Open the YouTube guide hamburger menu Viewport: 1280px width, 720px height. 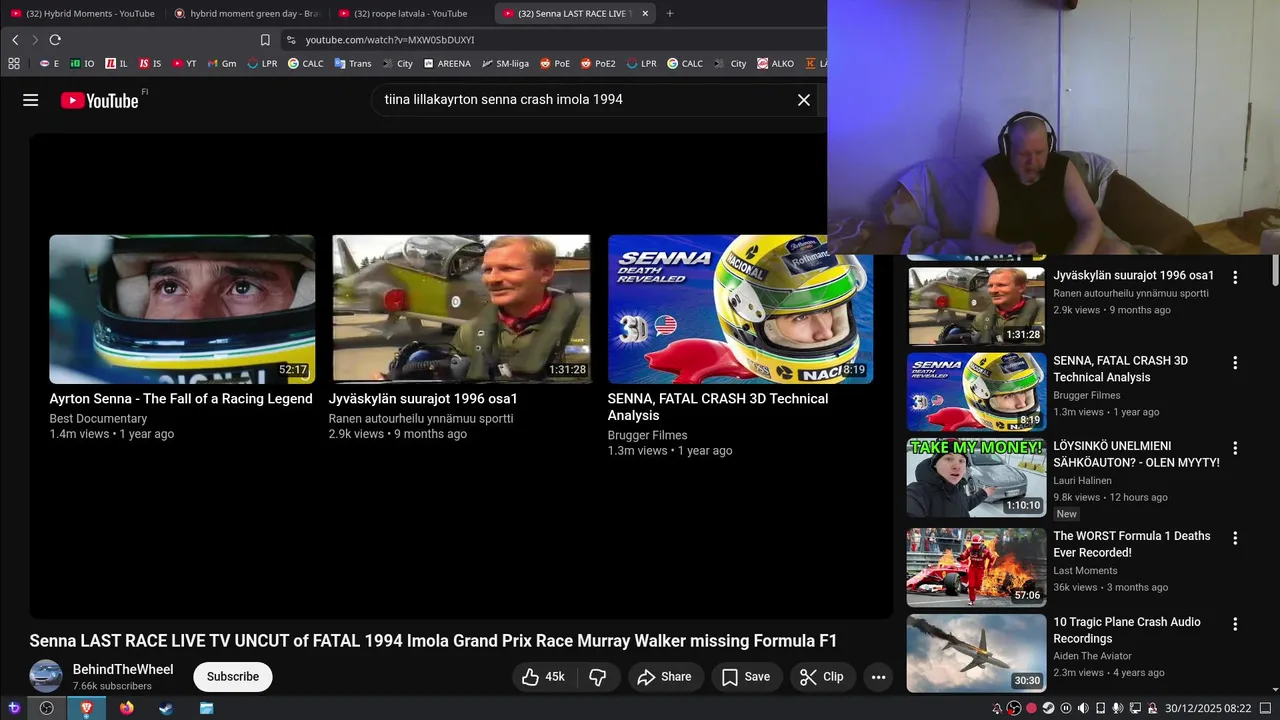point(30,100)
